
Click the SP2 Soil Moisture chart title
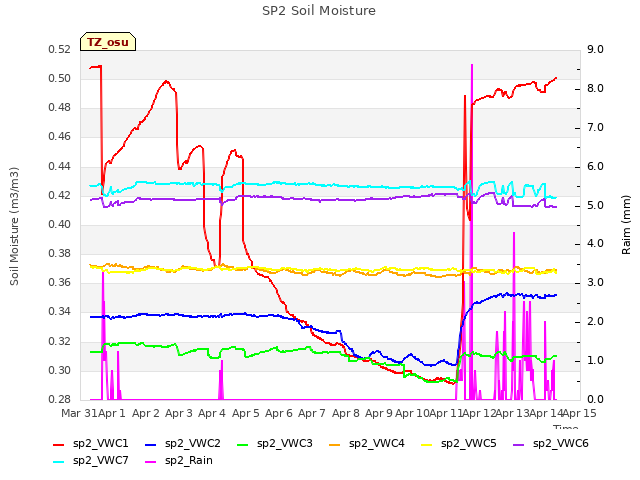(x=319, y=11)
